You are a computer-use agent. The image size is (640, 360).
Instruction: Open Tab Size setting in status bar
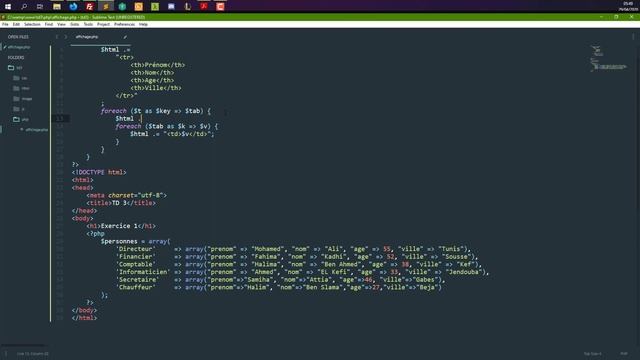click(592, 354)
